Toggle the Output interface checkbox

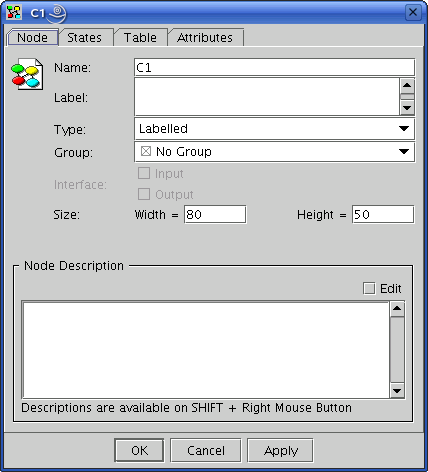coord(144,194)
